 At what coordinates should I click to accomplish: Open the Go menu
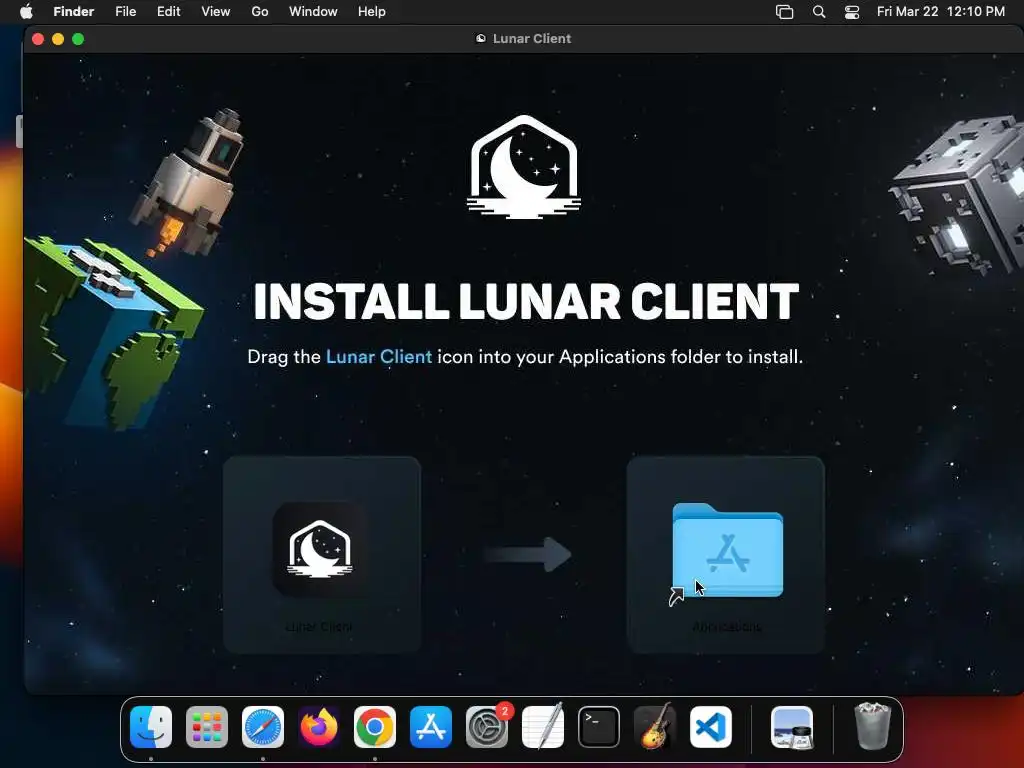260,12
